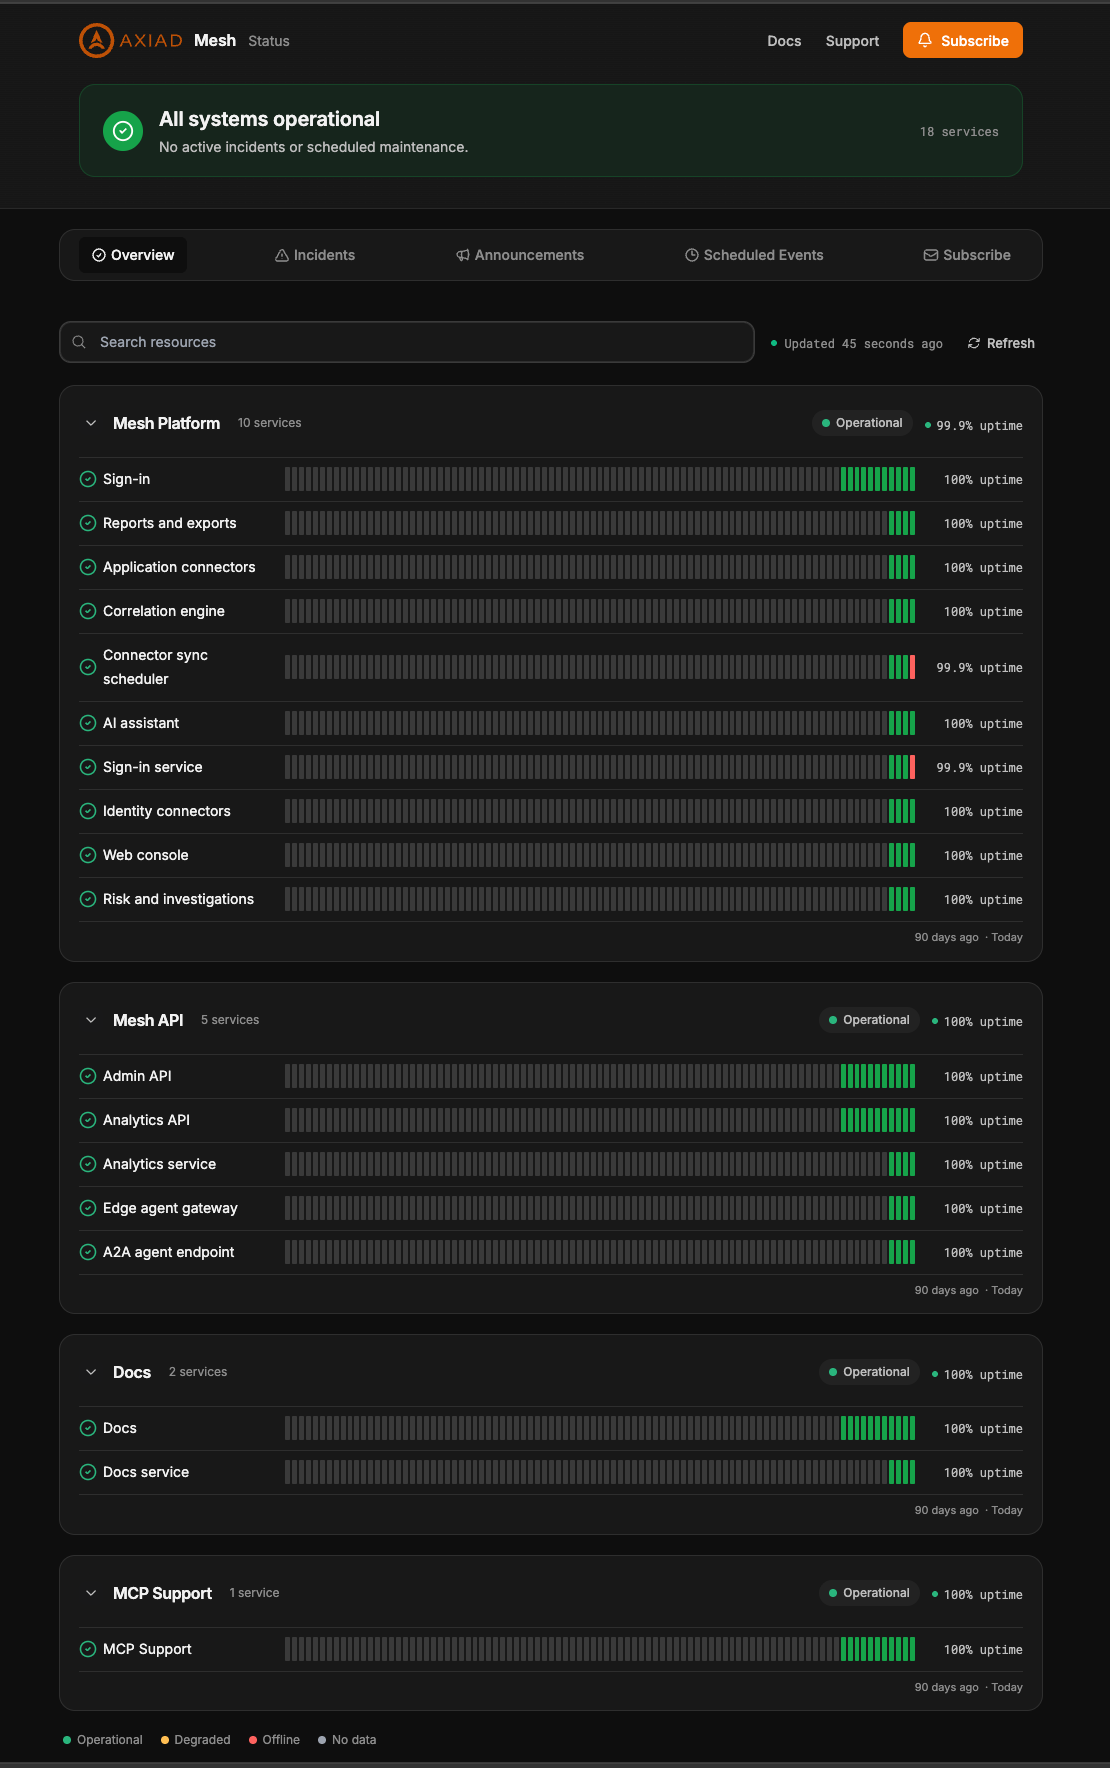Viewport: 1110px width, 1768px height.
Task: Click the MCP Support row status icon
Action: 88,1649
